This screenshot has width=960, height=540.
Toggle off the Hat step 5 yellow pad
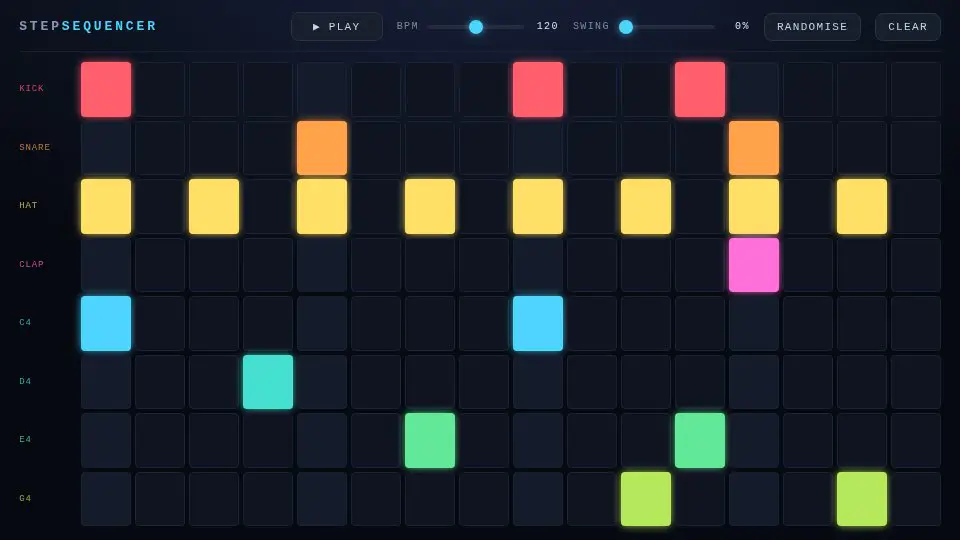coord(322,206)
